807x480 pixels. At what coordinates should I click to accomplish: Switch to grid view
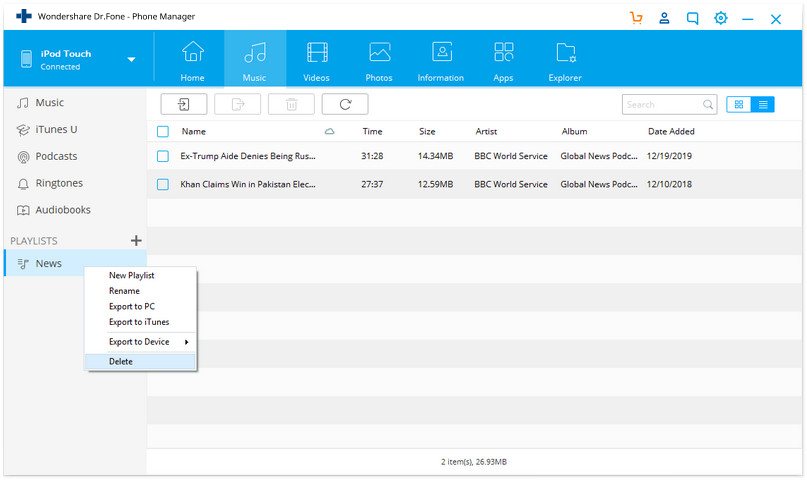click(x=739, y=104)
